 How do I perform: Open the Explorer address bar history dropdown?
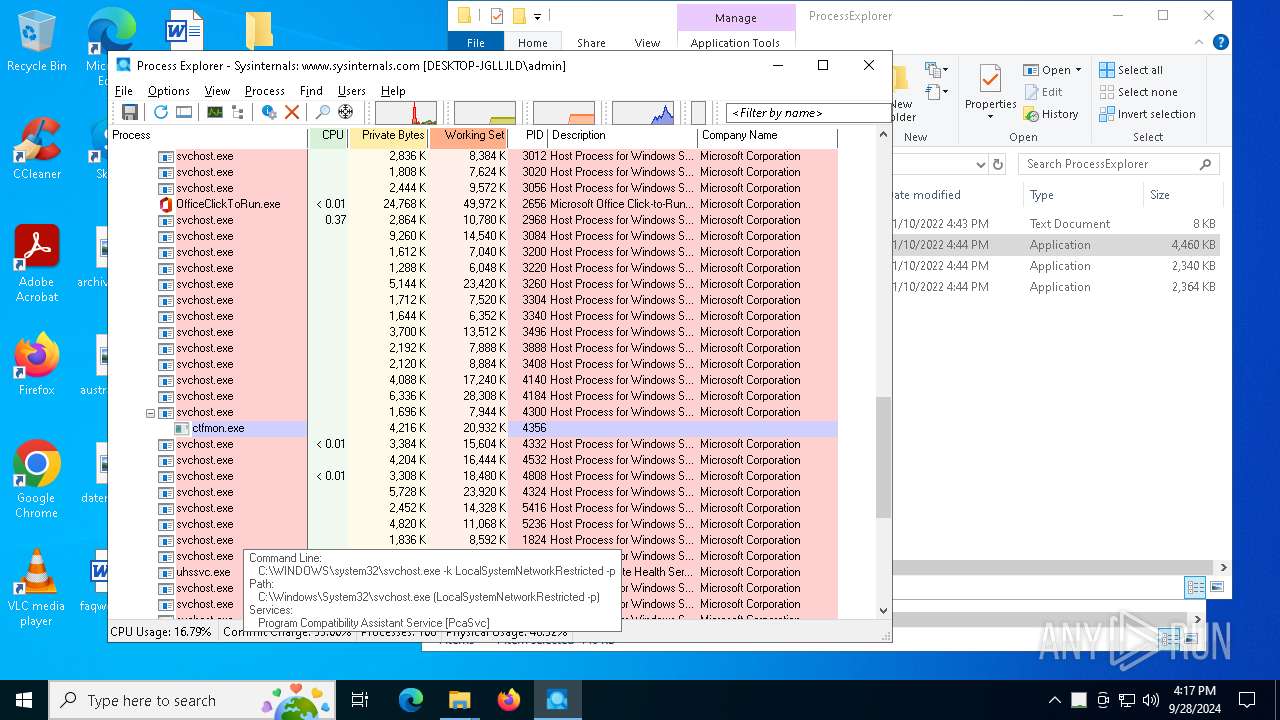[980, 164]
